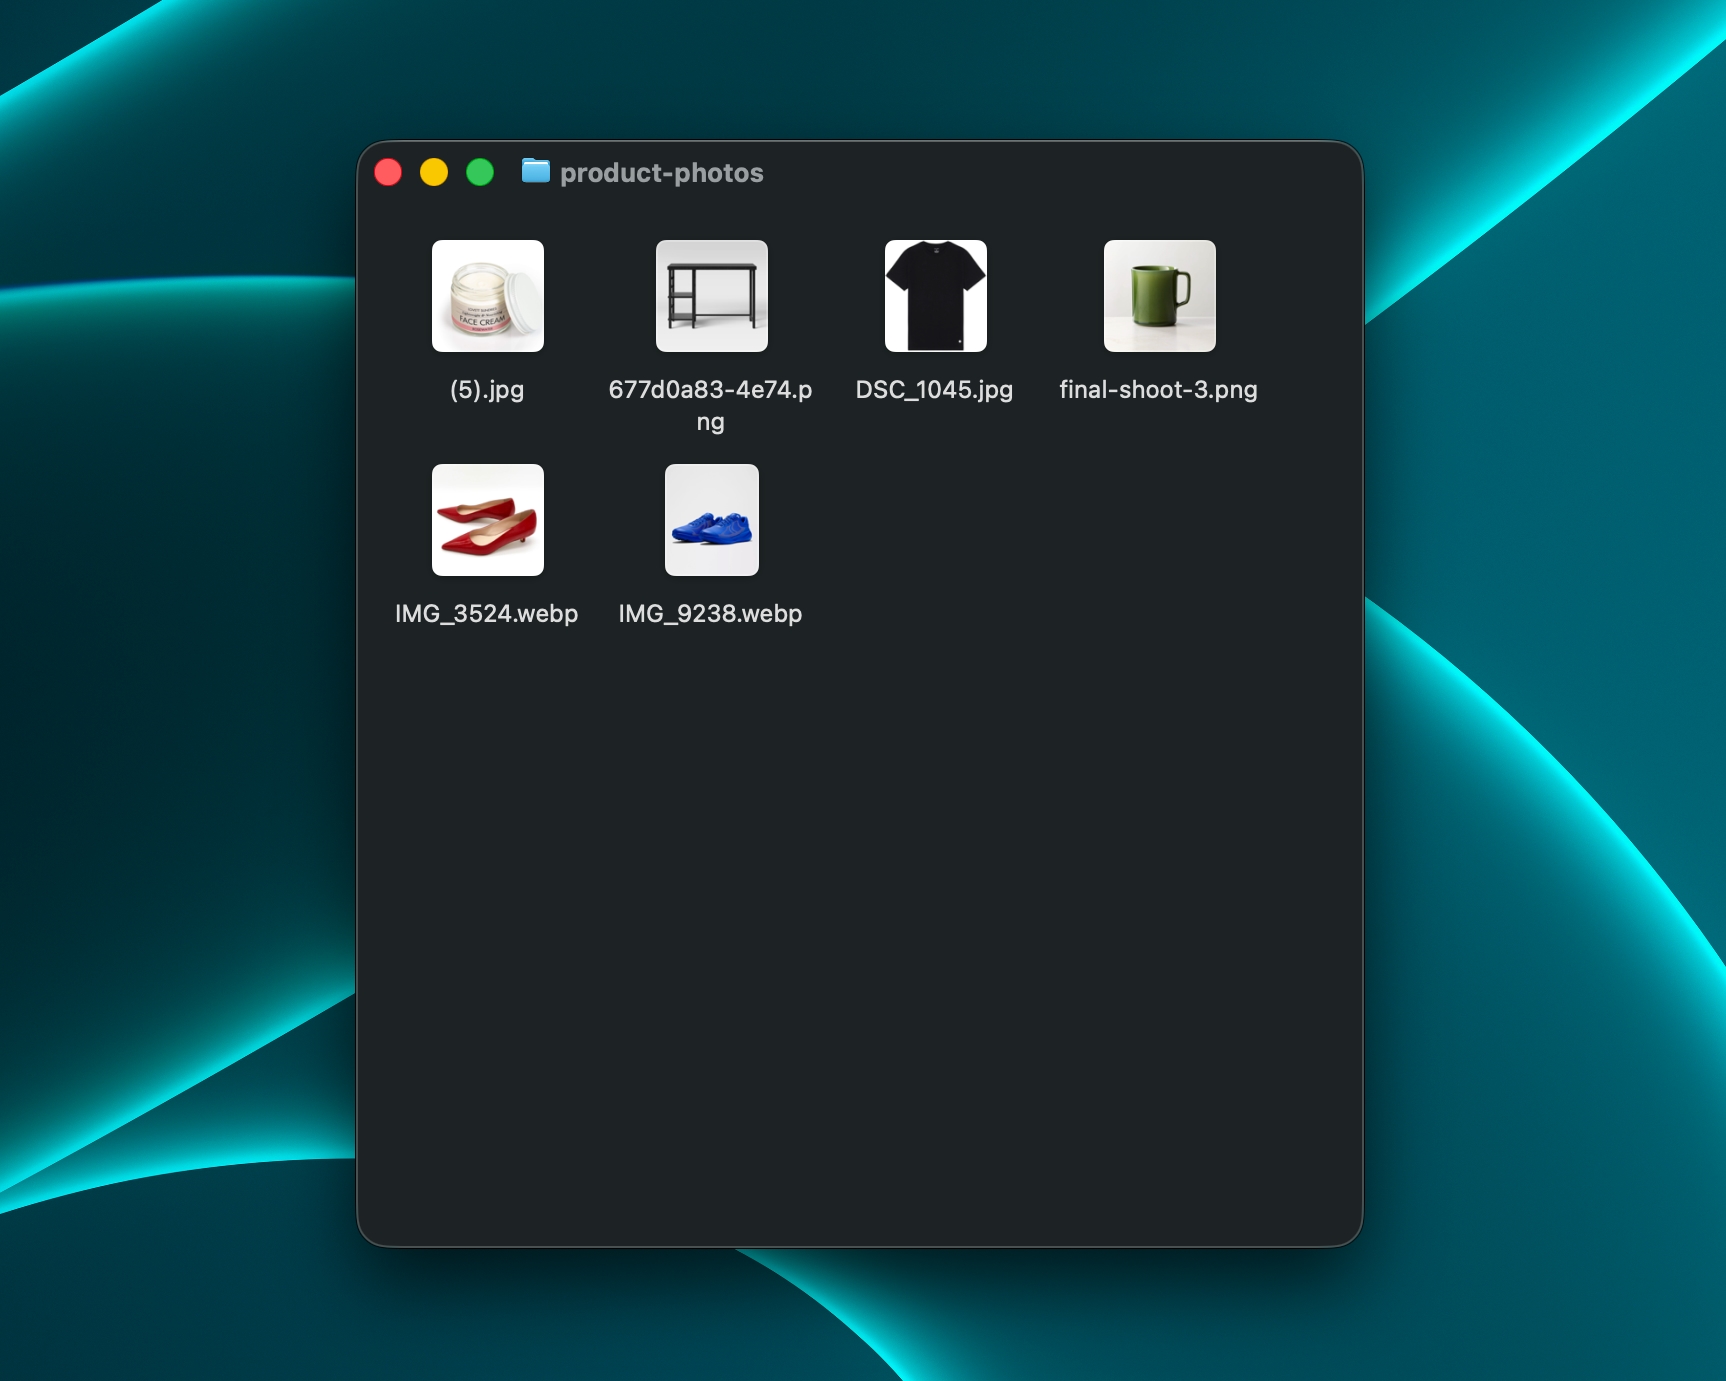Open the 677d0a83-4e74.png desk image
The height and width of the screenshot is (1381, 1726).
[711, 296]
